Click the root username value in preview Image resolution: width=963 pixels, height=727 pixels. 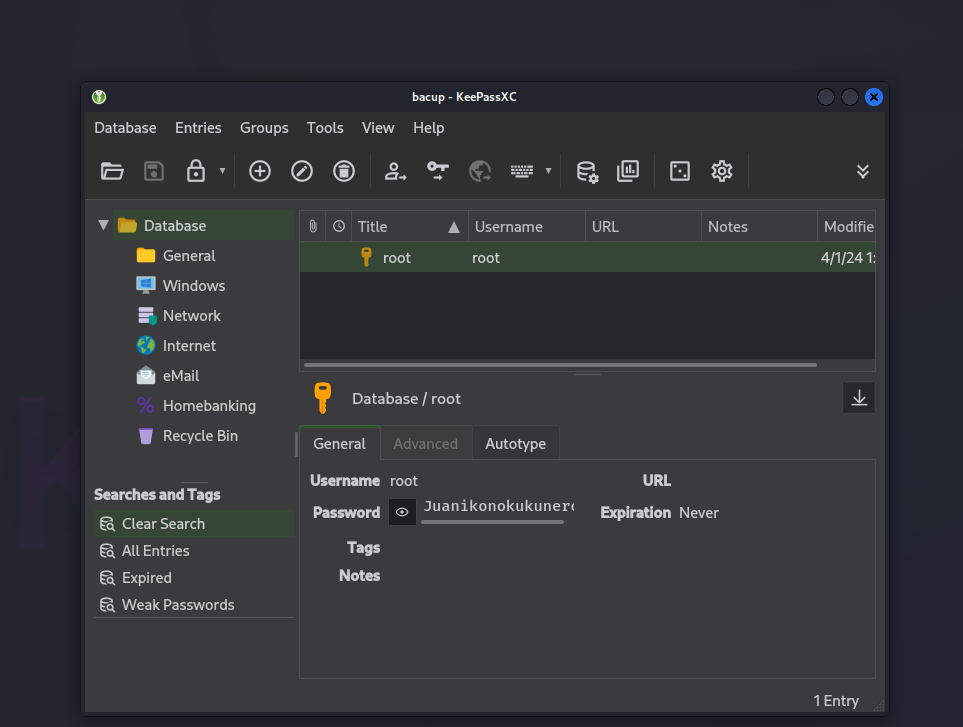(404, 481)
